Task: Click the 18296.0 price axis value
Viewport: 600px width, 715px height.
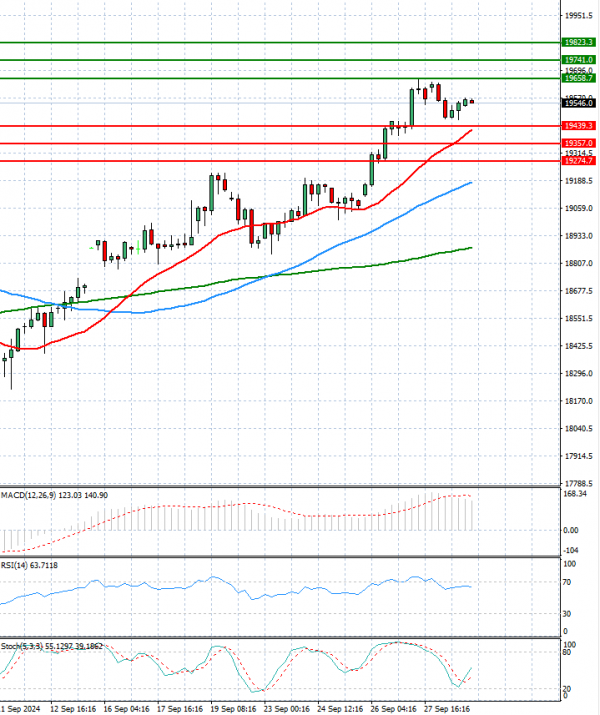Action: pyautogui.click(x=579, y=373)
